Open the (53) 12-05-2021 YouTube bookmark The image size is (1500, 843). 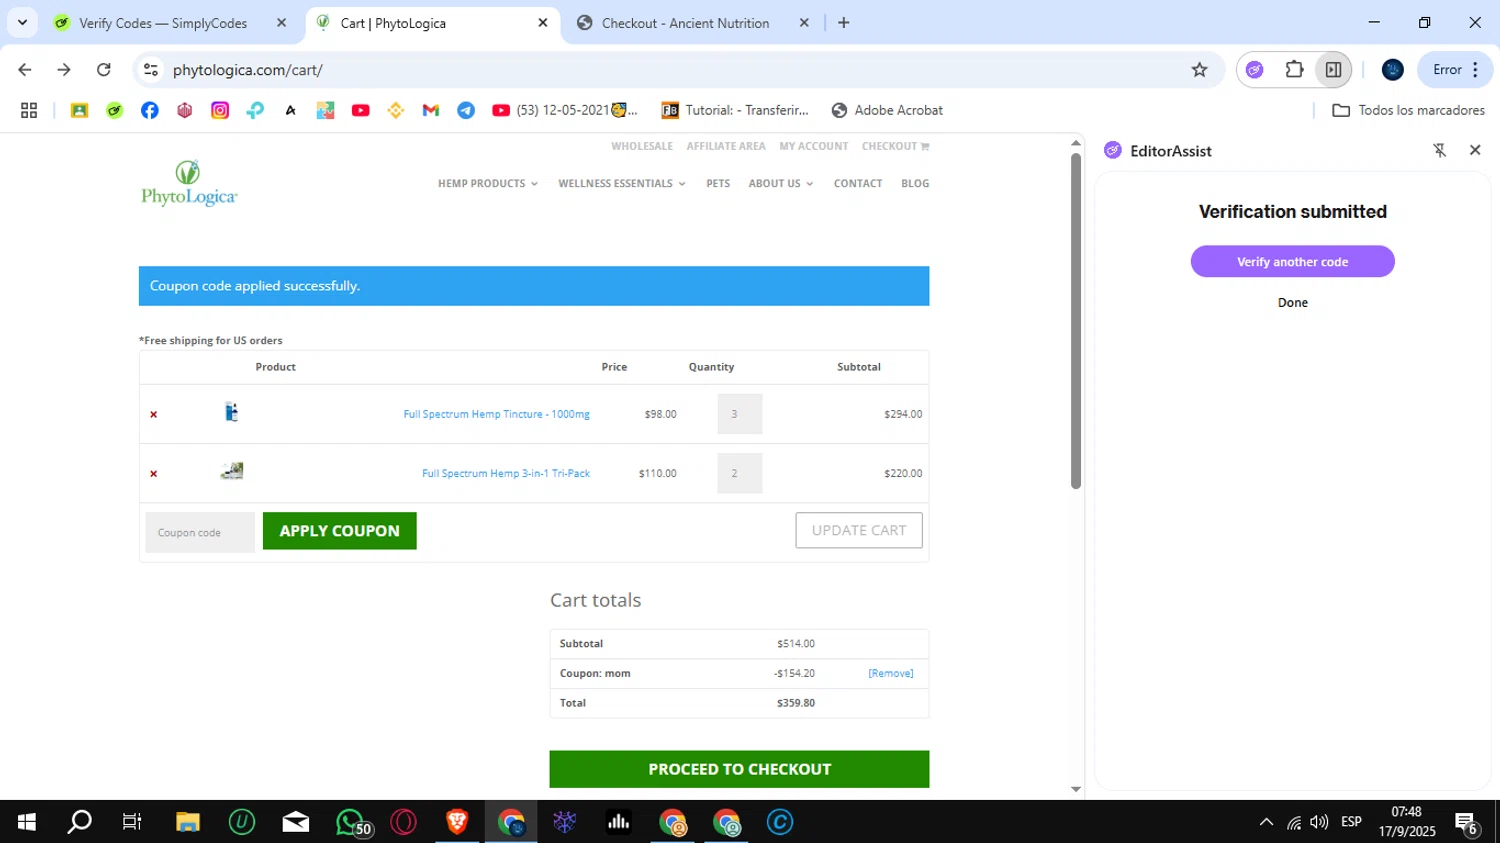coord(565,111)
